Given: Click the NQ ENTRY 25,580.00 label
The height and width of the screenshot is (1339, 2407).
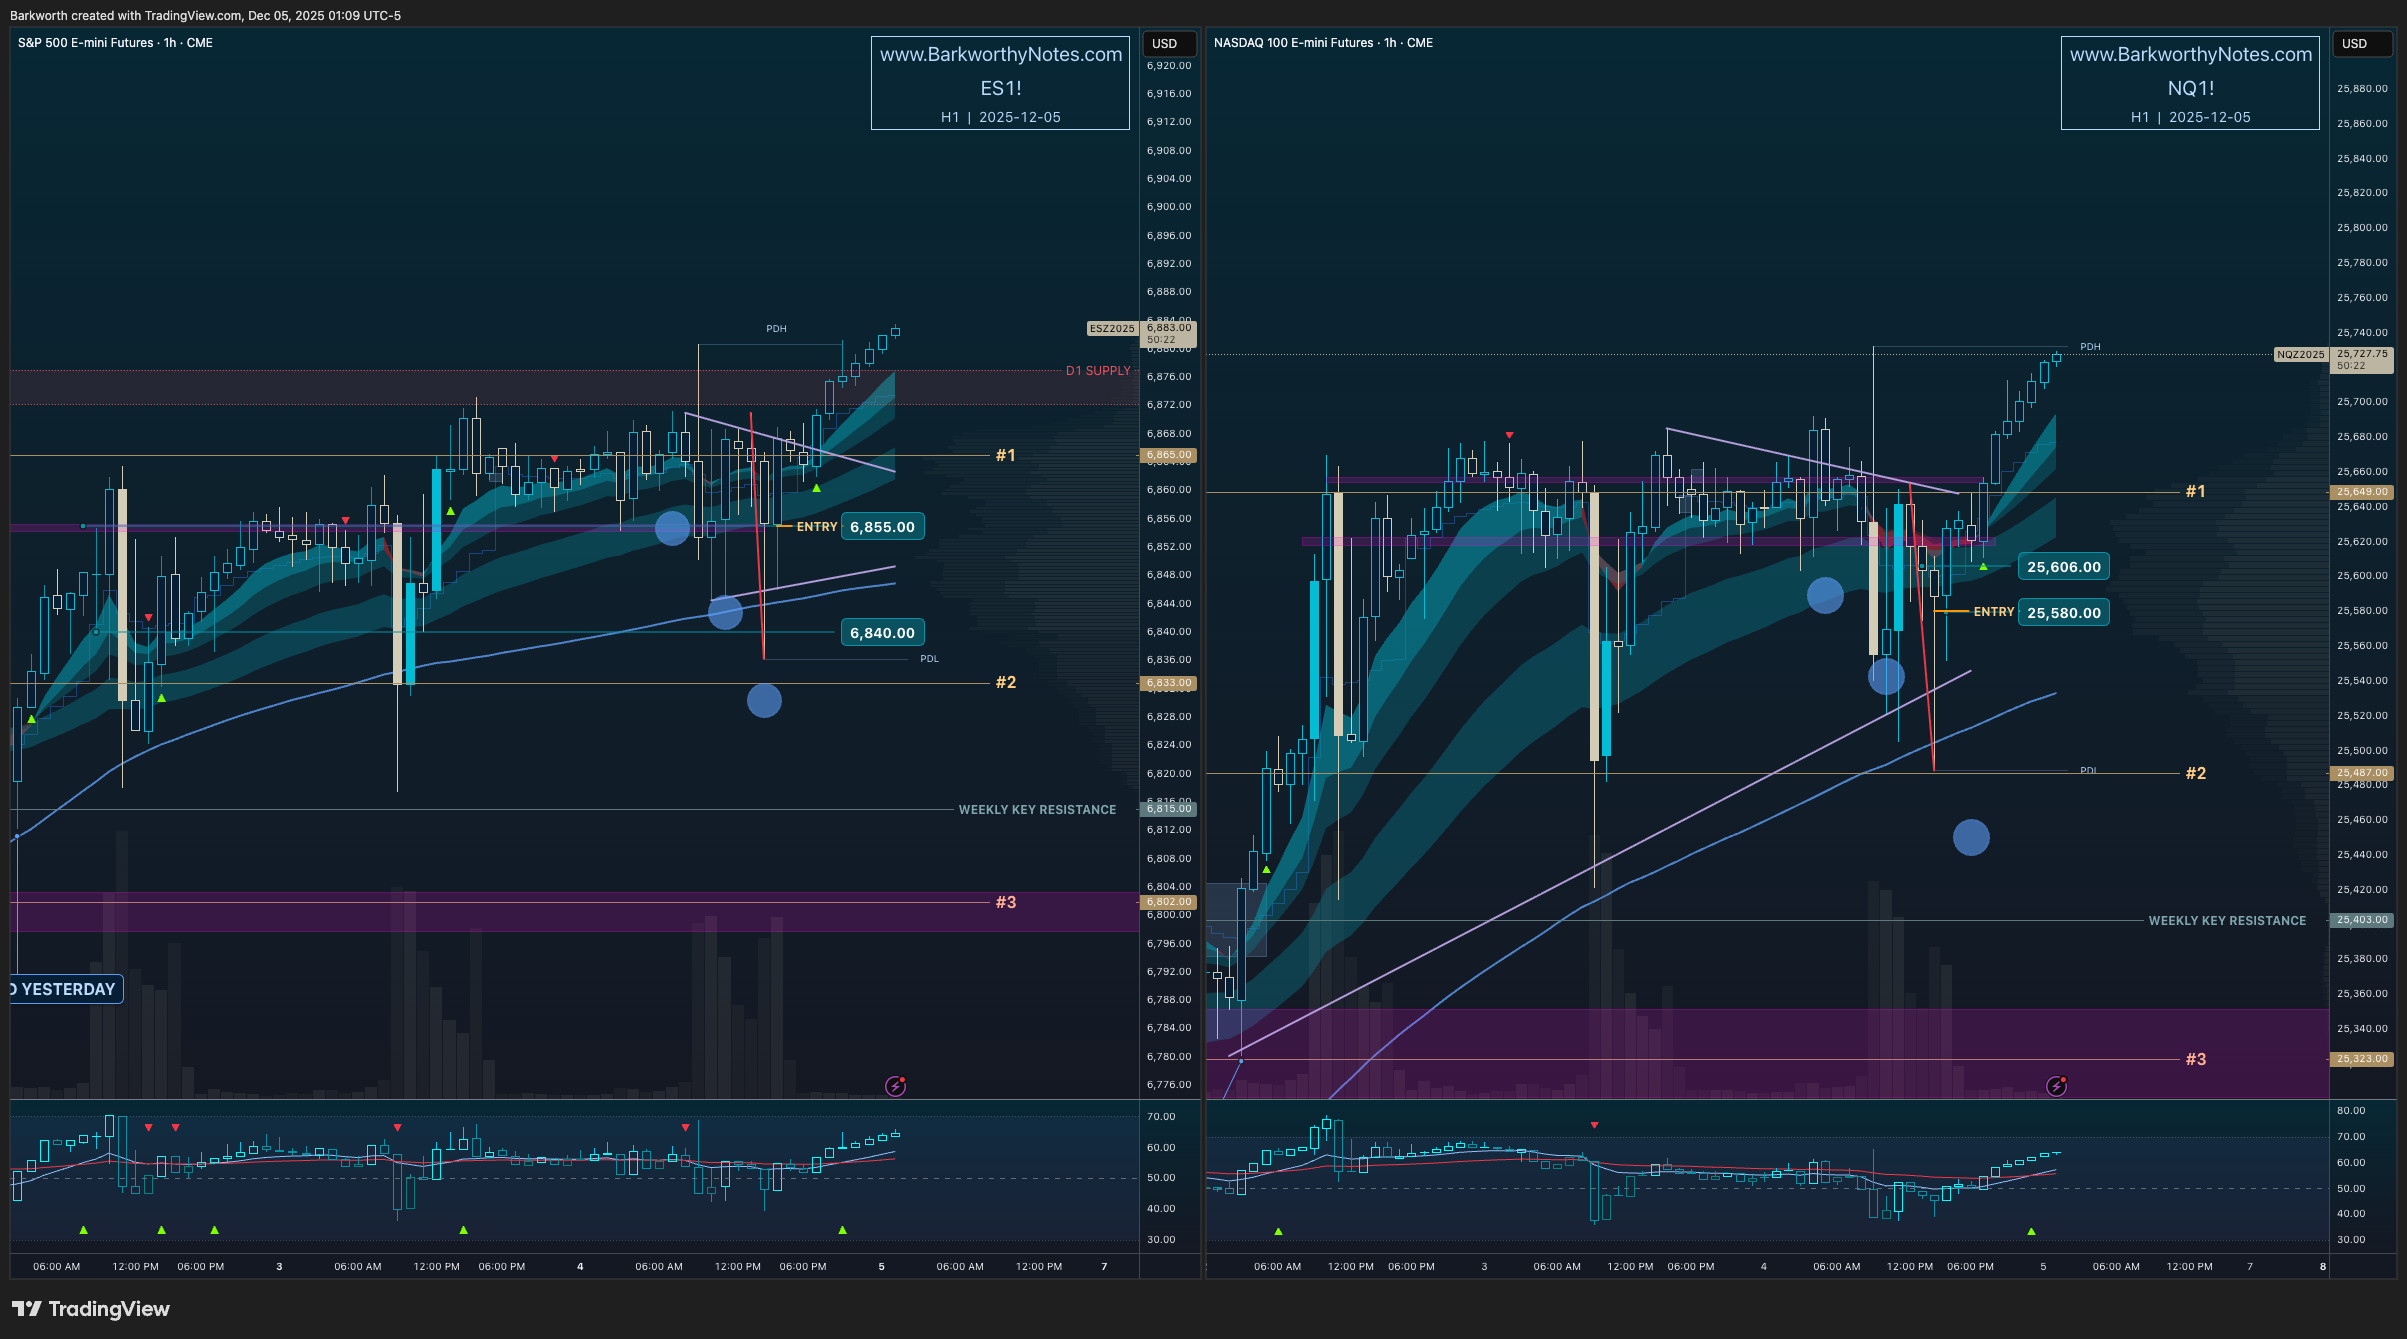Looking at the screenshot, I should 2063,613.
